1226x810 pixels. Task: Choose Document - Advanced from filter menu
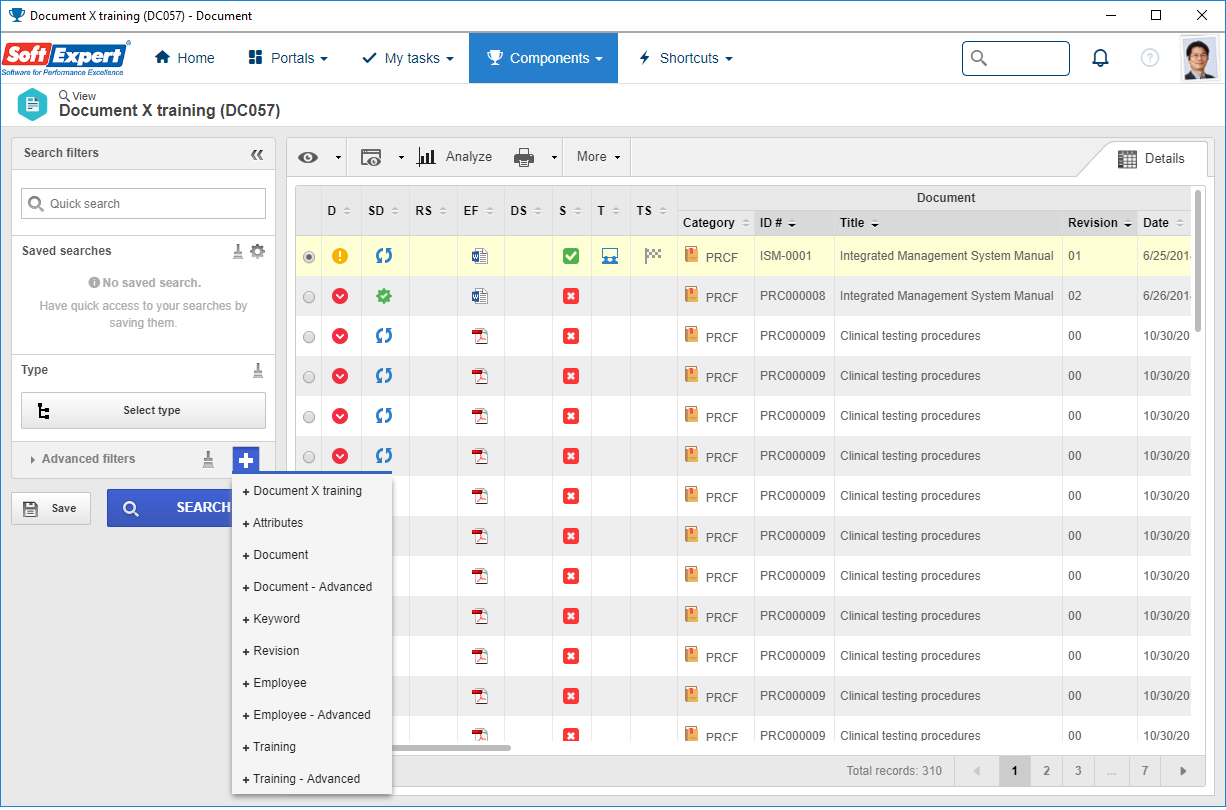pos(312,587)
